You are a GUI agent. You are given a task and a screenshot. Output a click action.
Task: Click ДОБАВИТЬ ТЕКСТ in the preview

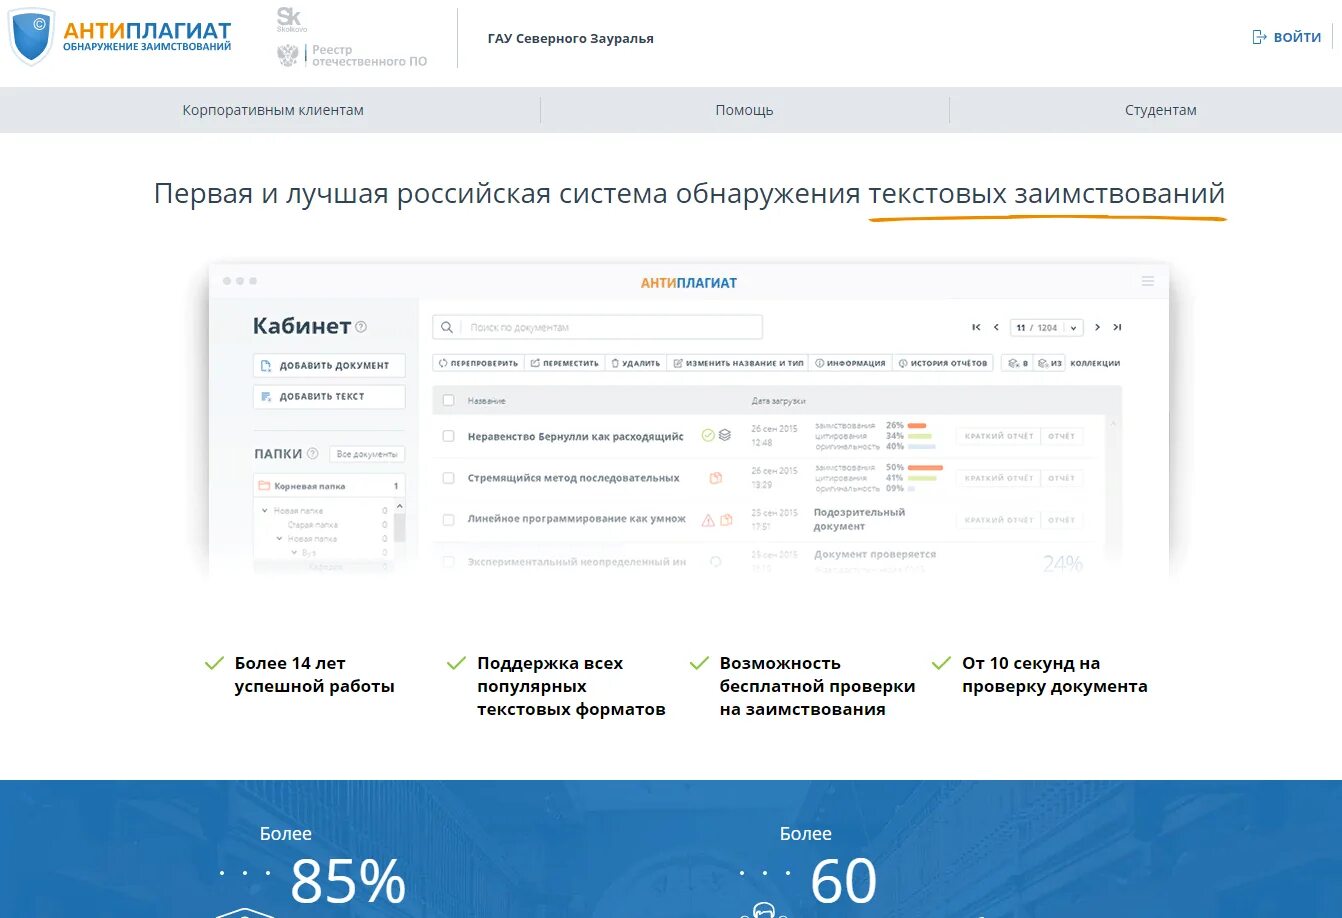pyautogui.click(x=329, y=397)
